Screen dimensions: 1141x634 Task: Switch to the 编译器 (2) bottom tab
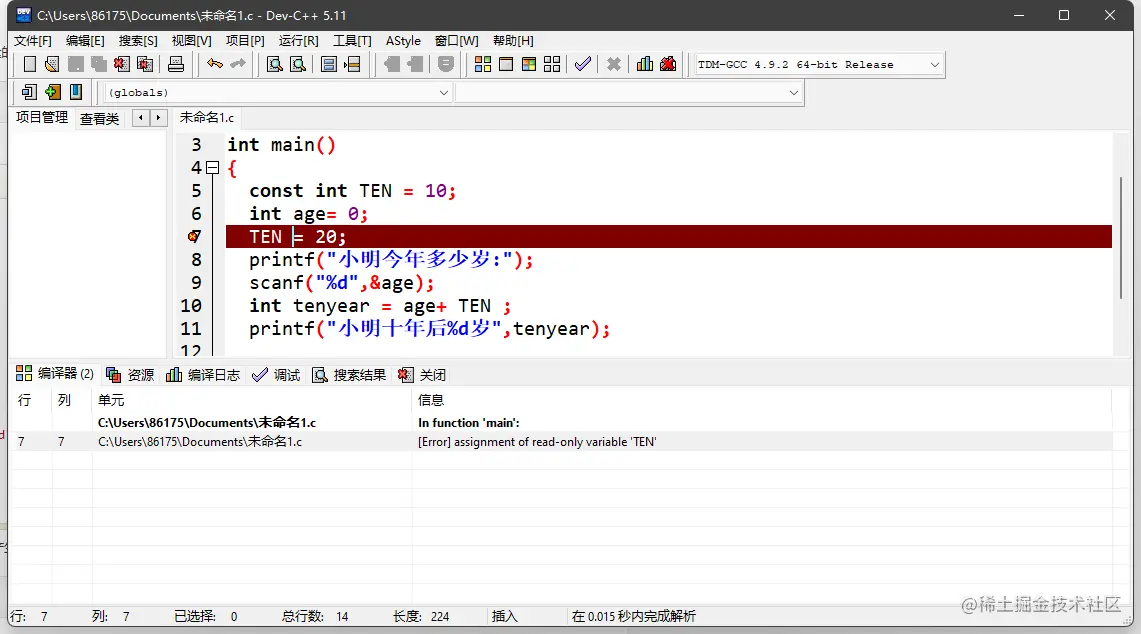55,373
